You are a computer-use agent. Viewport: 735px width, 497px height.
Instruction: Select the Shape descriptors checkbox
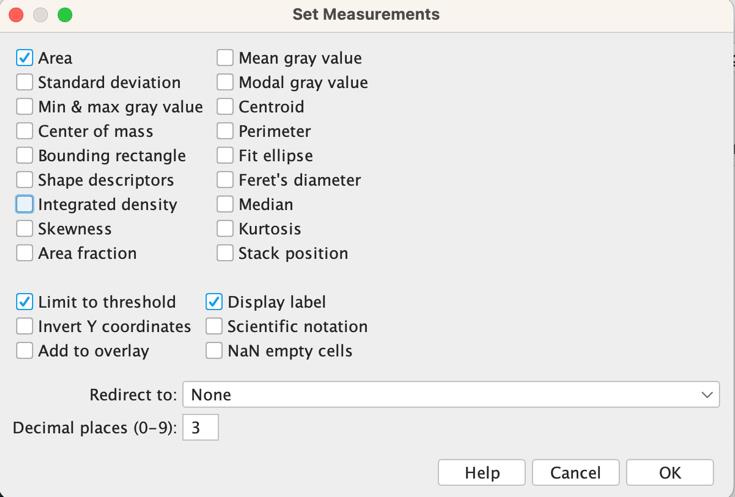[24, 180]
